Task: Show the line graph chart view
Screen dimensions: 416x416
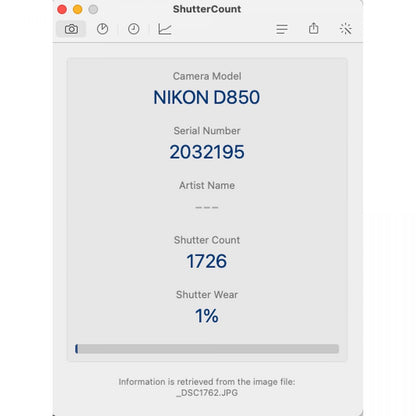Action: (x=165, y=29)
